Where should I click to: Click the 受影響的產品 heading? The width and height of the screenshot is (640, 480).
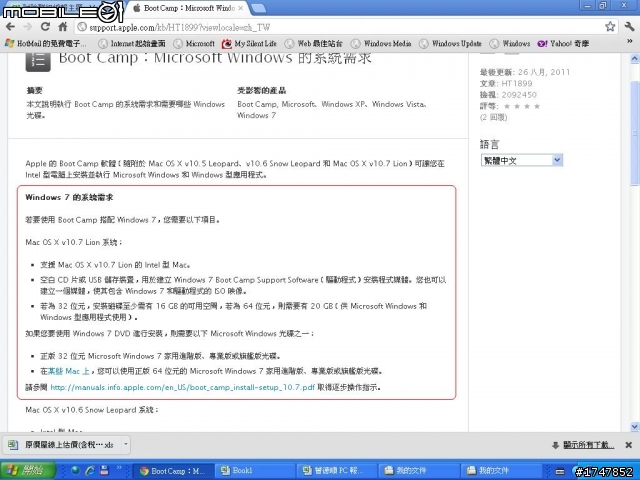coord(262,90)
